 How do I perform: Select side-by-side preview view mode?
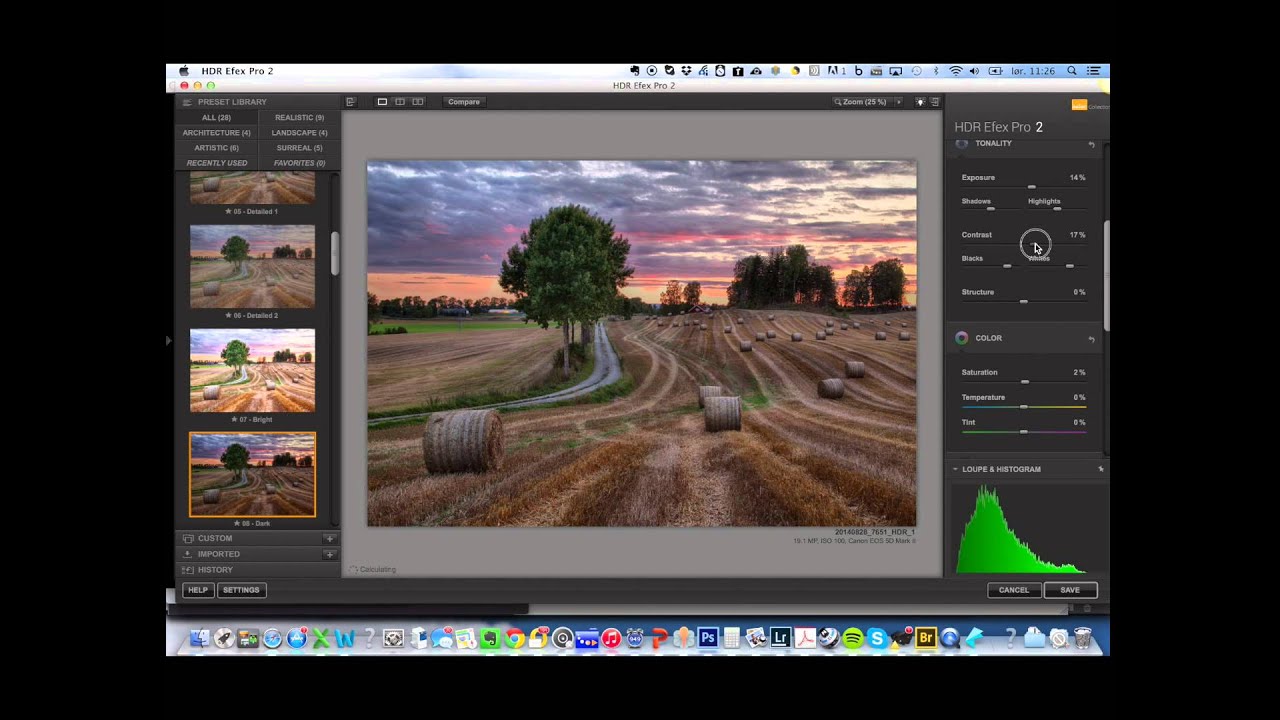coord(418,102)
